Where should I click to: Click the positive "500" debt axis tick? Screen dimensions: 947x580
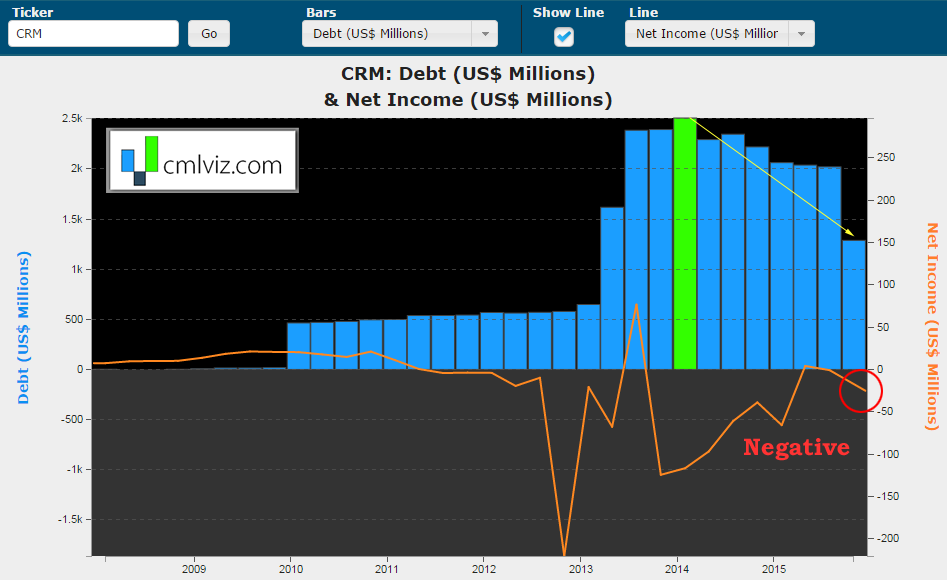click(x=74, y=320)
